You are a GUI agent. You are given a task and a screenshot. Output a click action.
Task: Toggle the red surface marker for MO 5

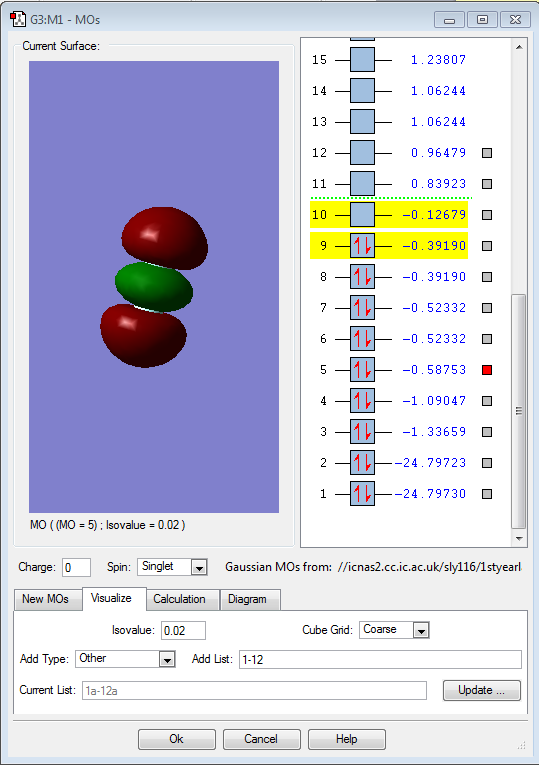click(x=487, y=370)
